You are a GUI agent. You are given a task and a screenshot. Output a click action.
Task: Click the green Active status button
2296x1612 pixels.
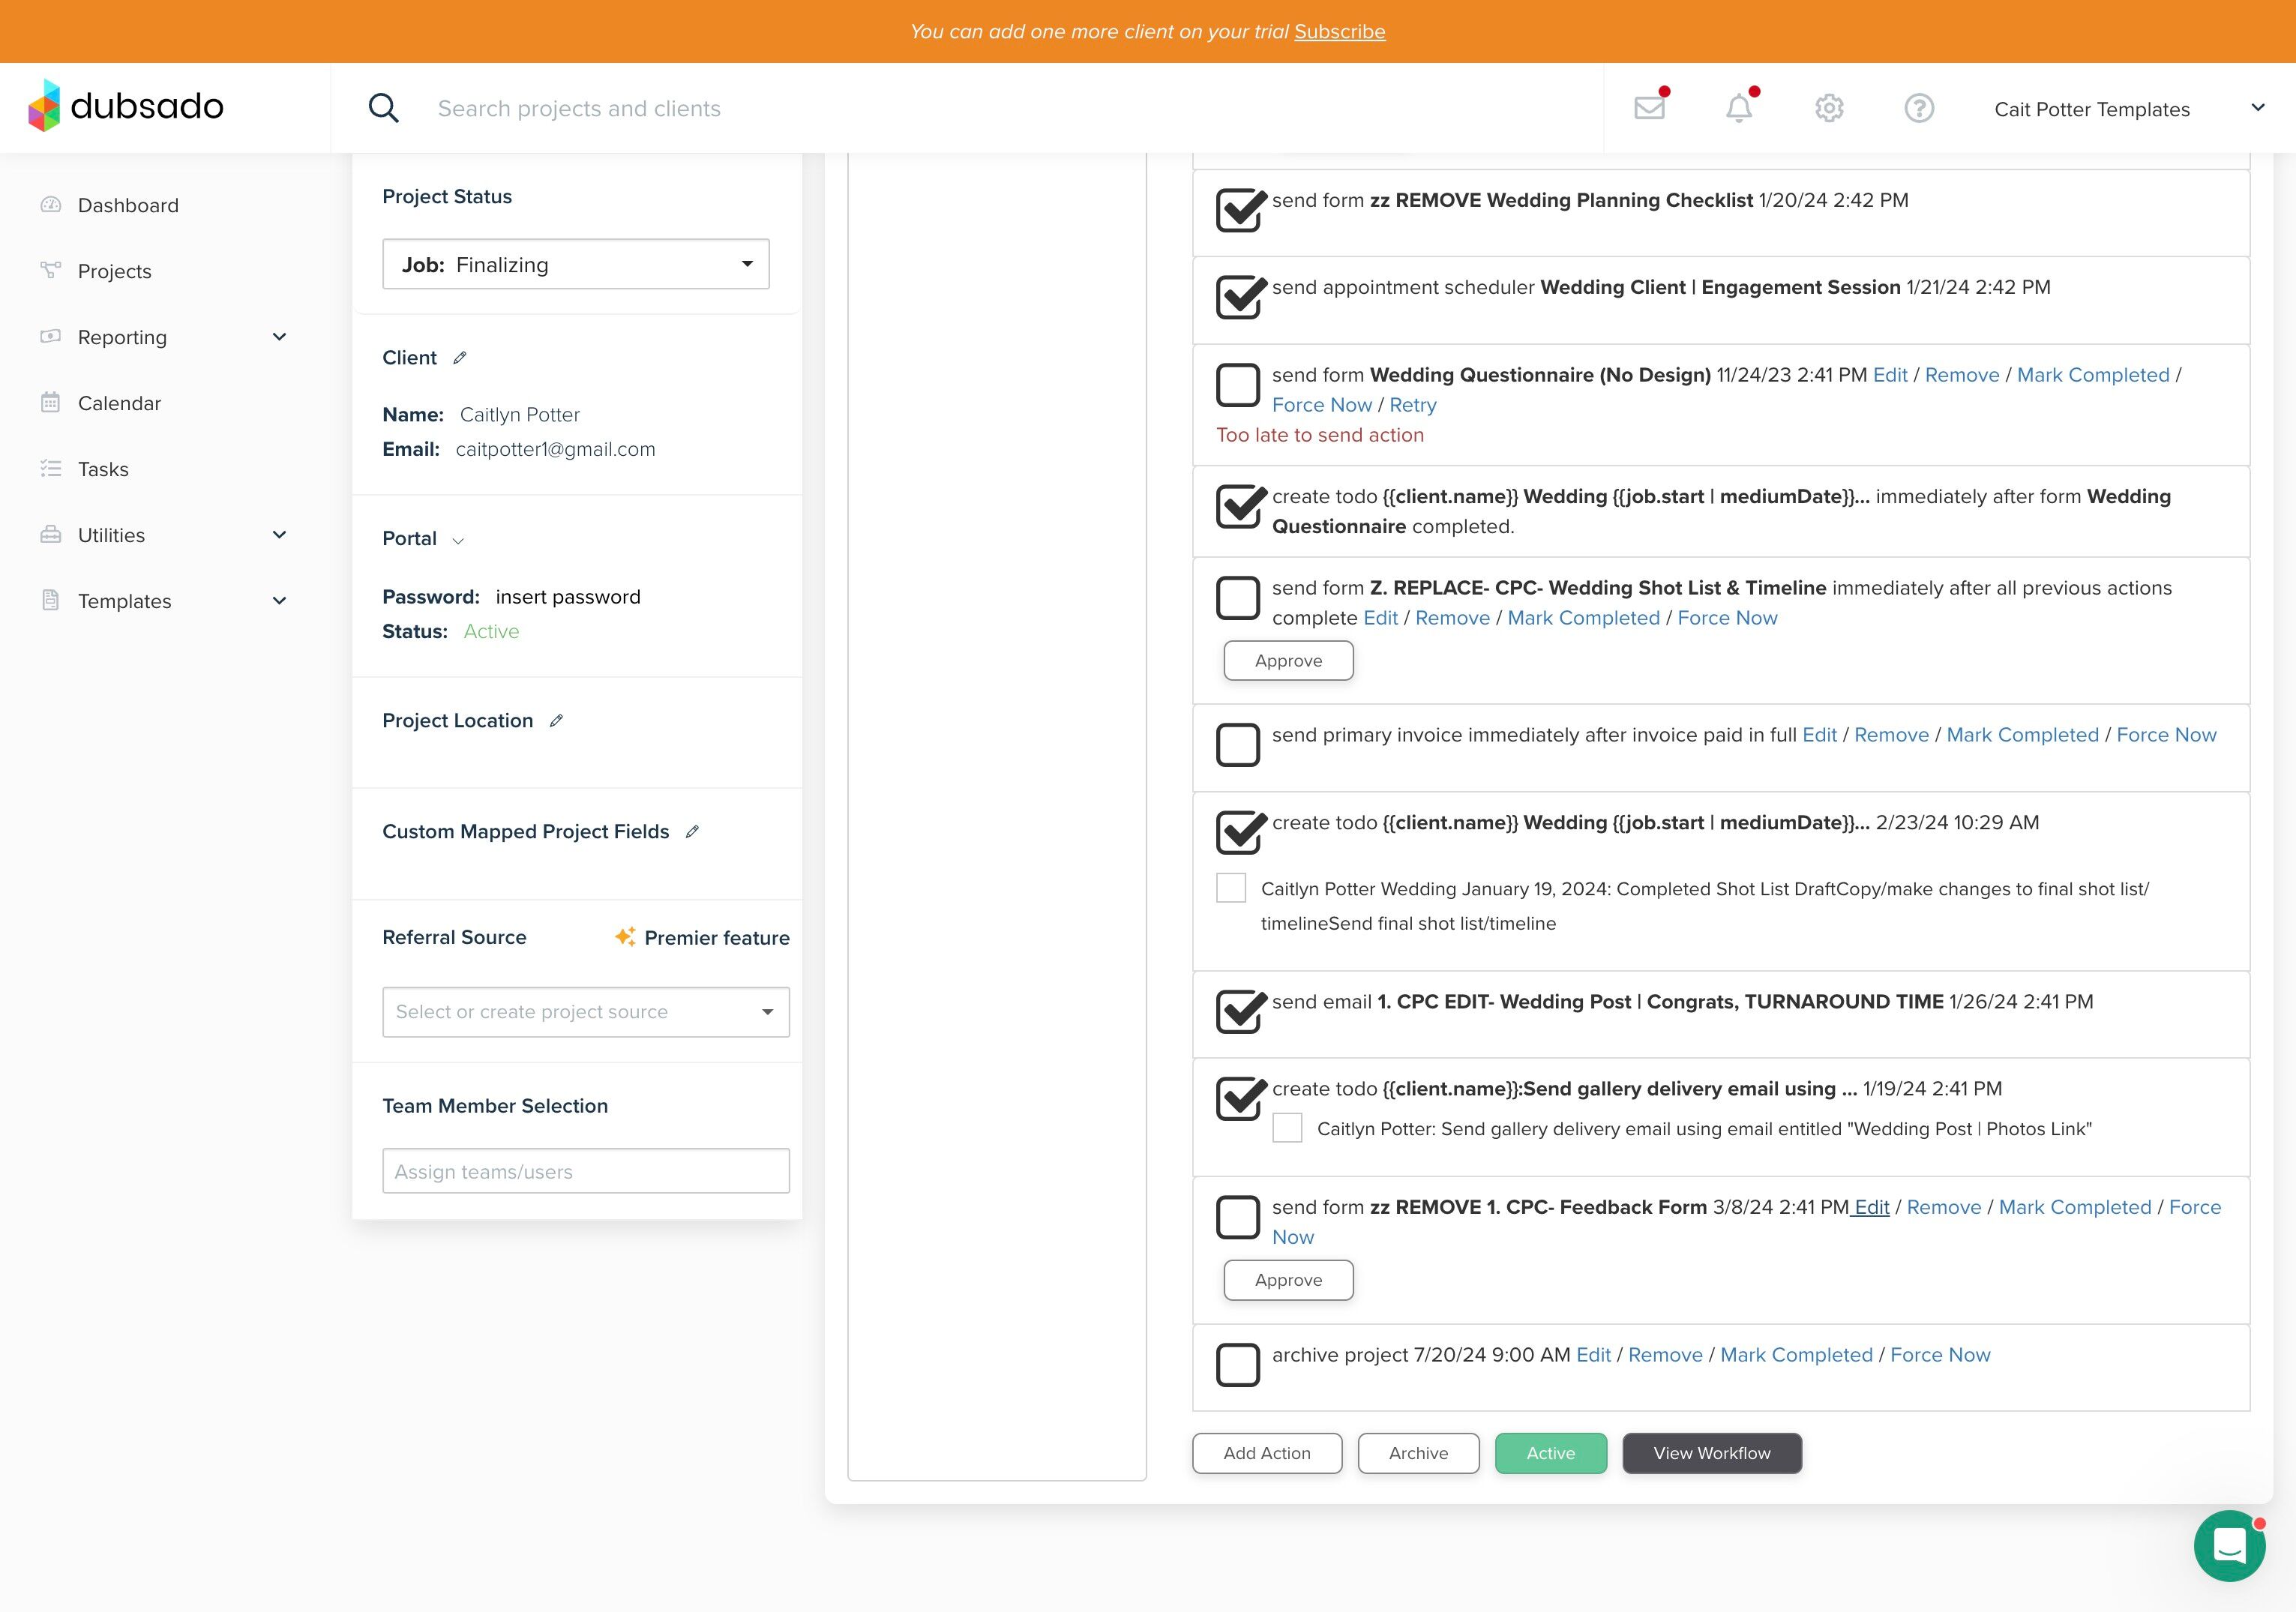[1550, 1453]
